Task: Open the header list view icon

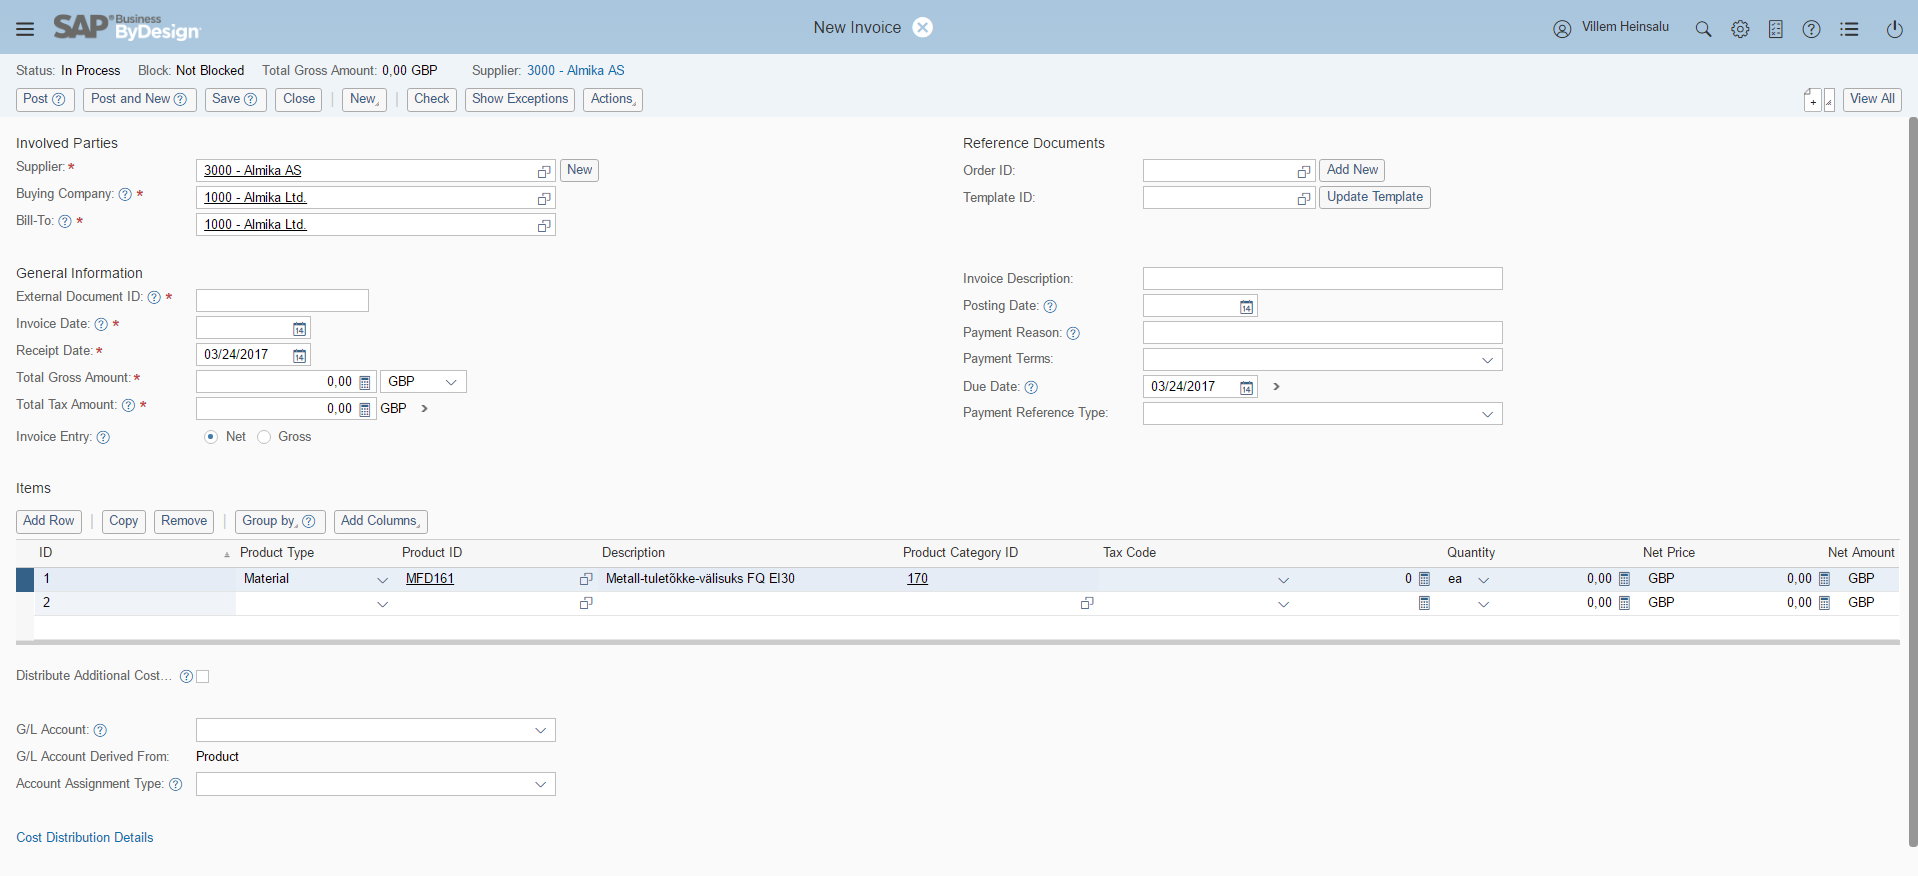Action: 1849,29
